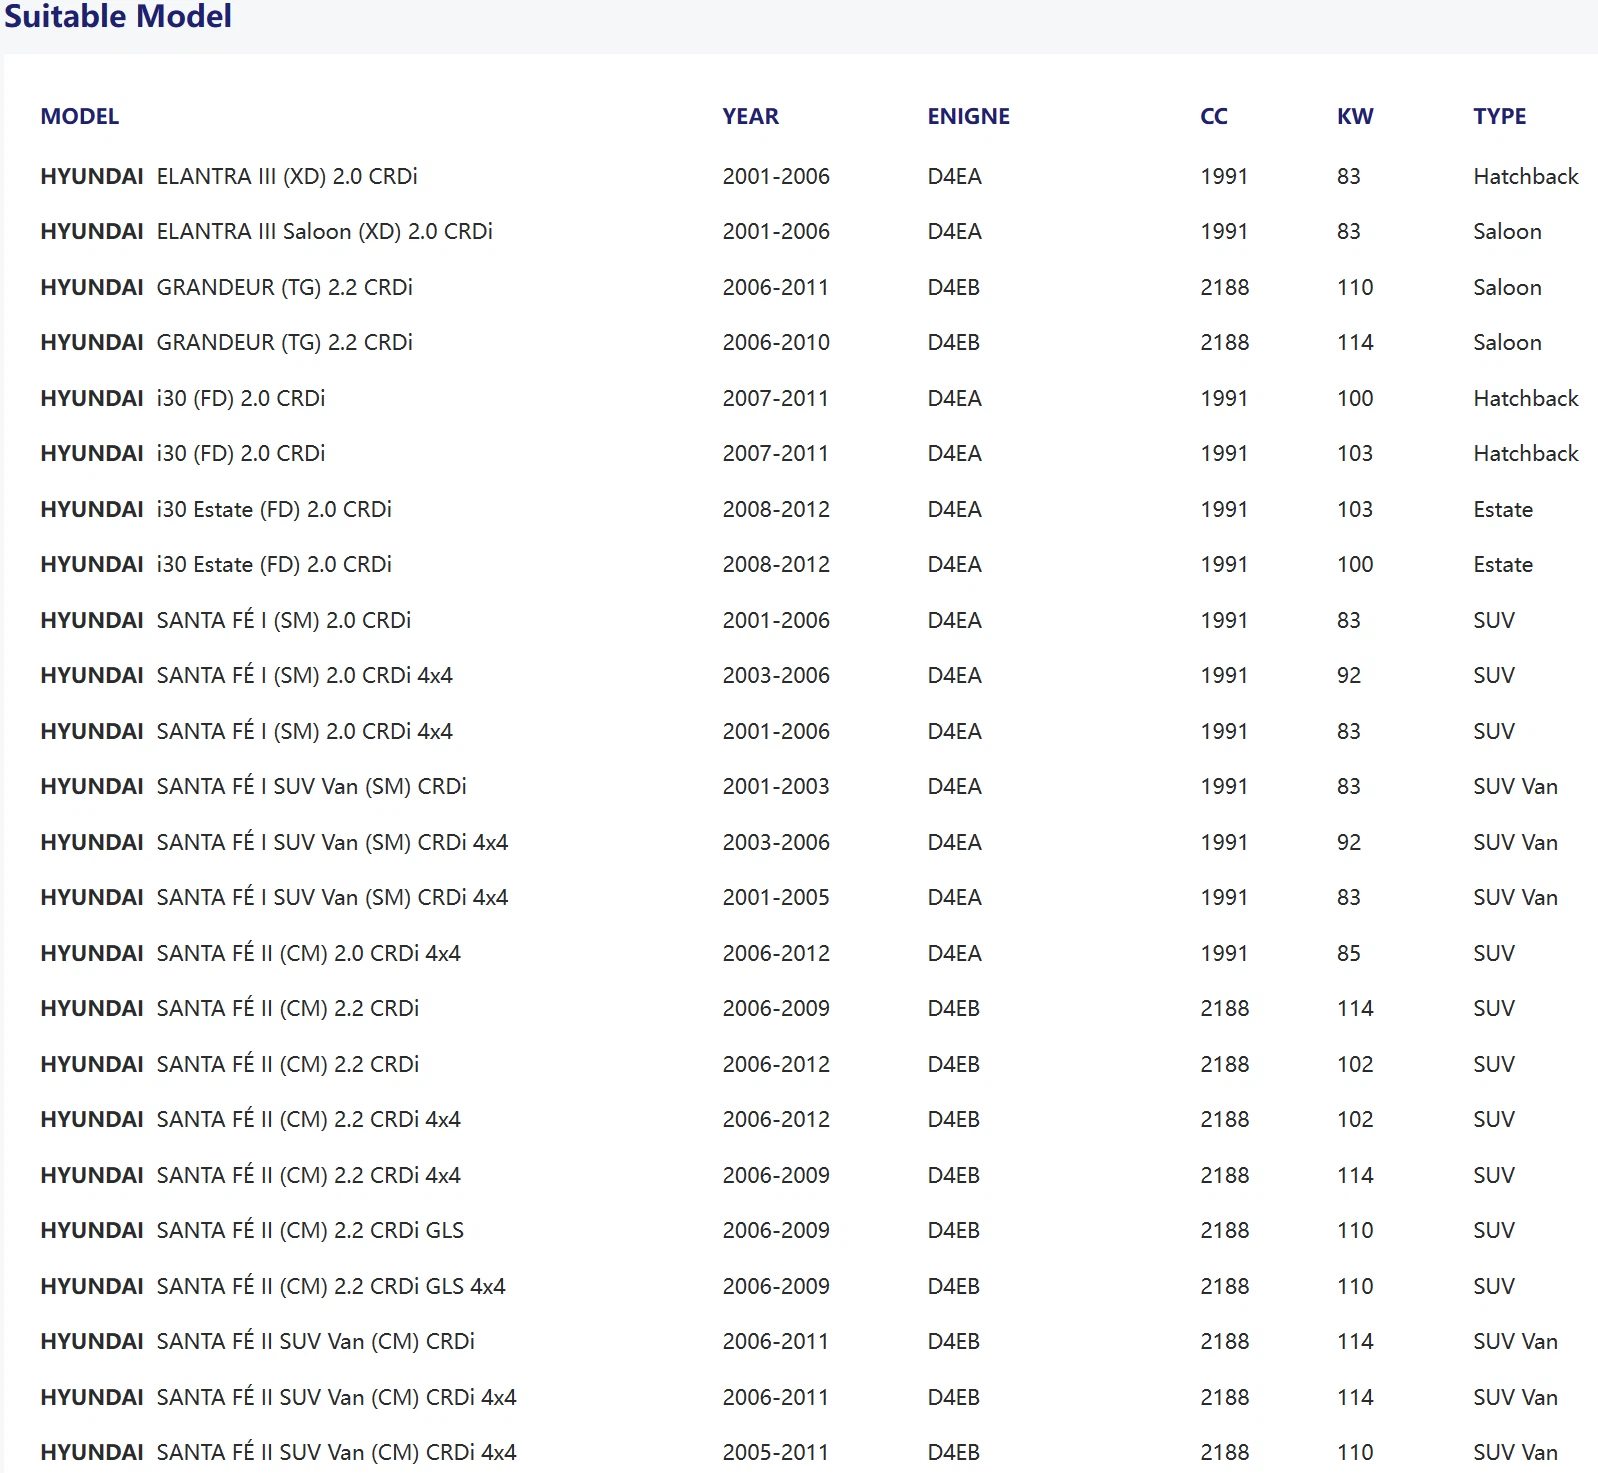Select the TYPE column header
This screenshot has width=1598, height=1473.
(x=1500, y=116)
